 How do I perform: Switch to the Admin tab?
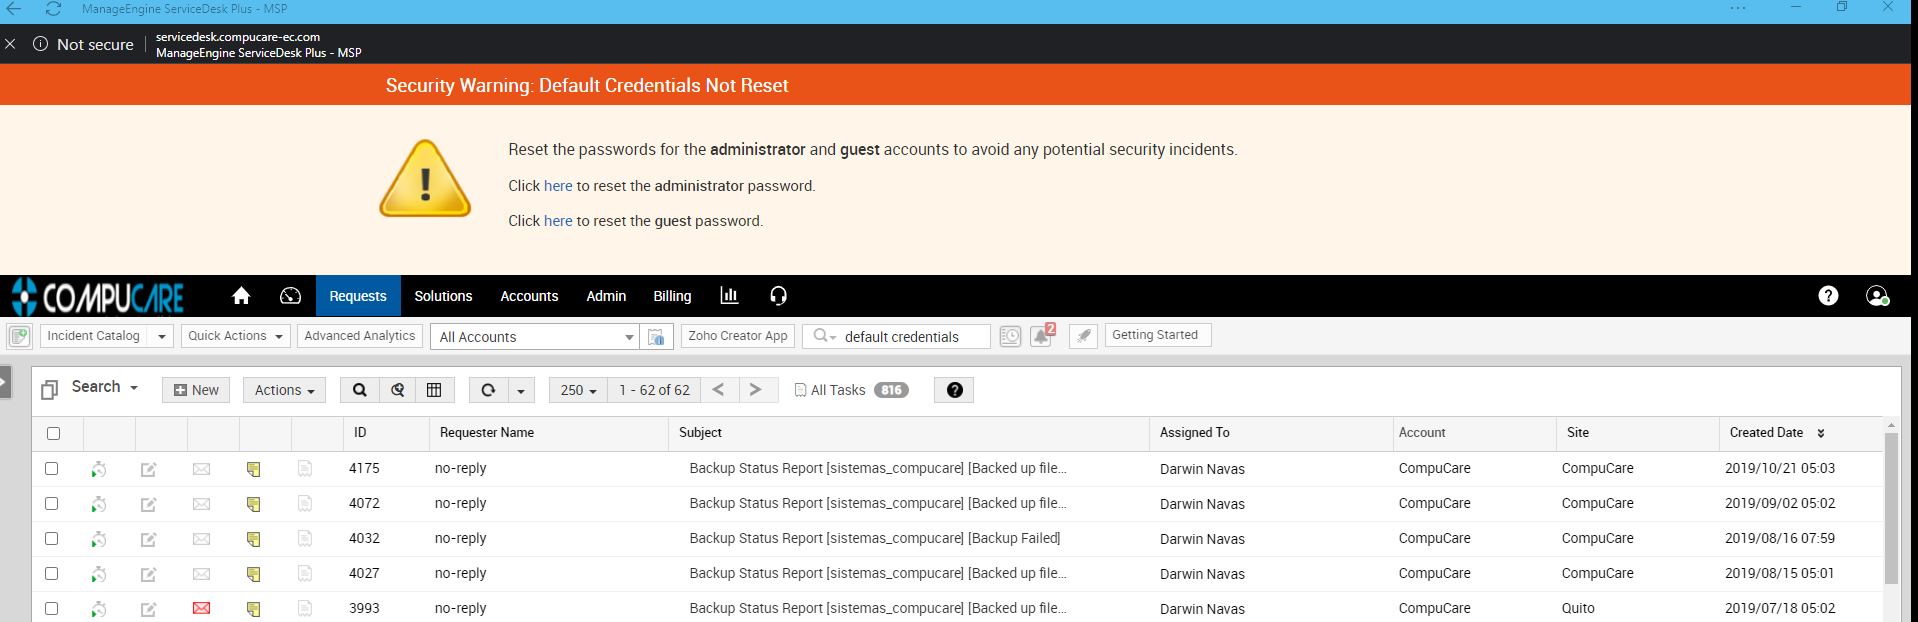tap(606, 296)
